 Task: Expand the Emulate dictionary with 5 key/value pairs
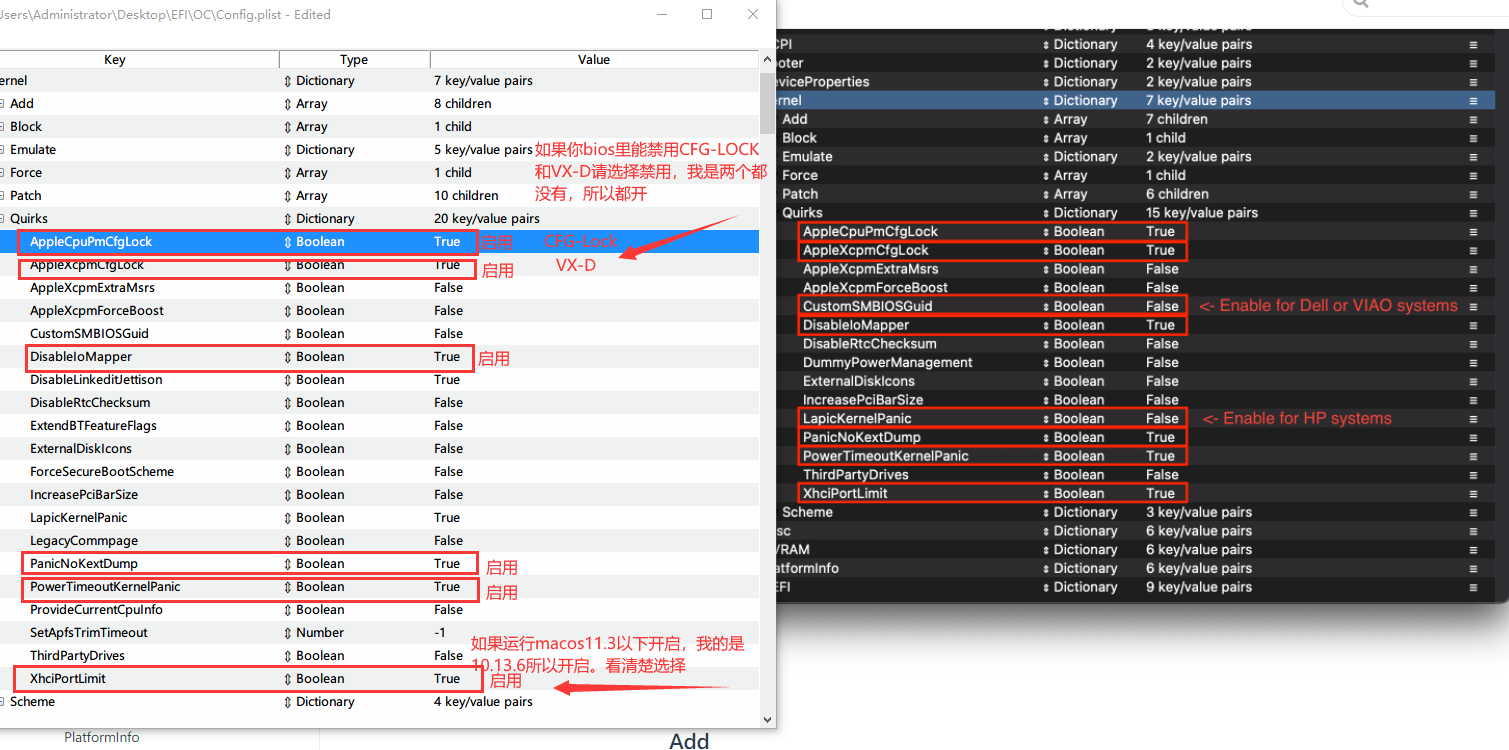click(x=3, y=150)
